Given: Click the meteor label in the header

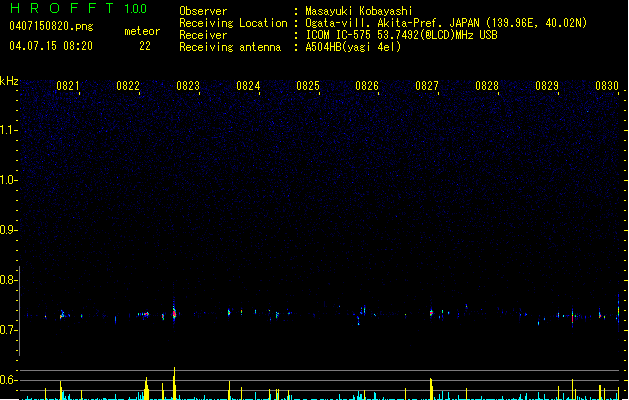Looking at the screenshot, I should tap(142, 31).
